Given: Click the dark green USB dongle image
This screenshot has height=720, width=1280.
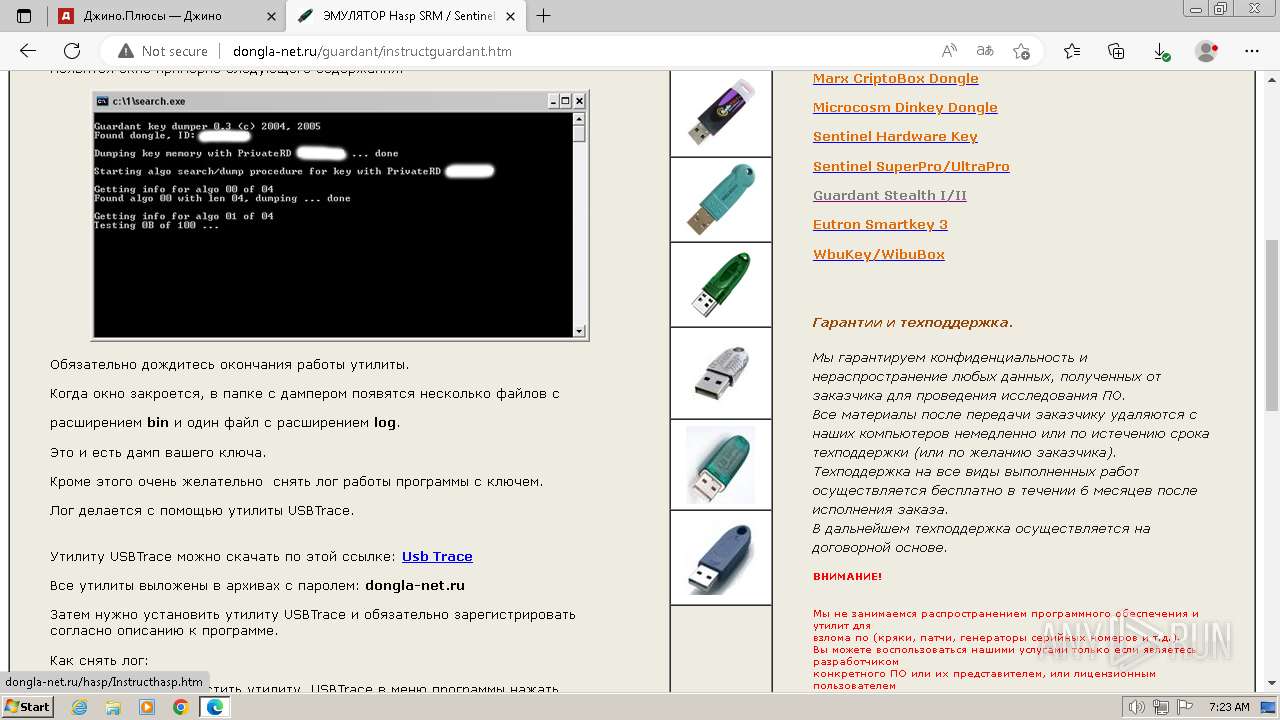Looking at the screenshot, I should 721,285.
